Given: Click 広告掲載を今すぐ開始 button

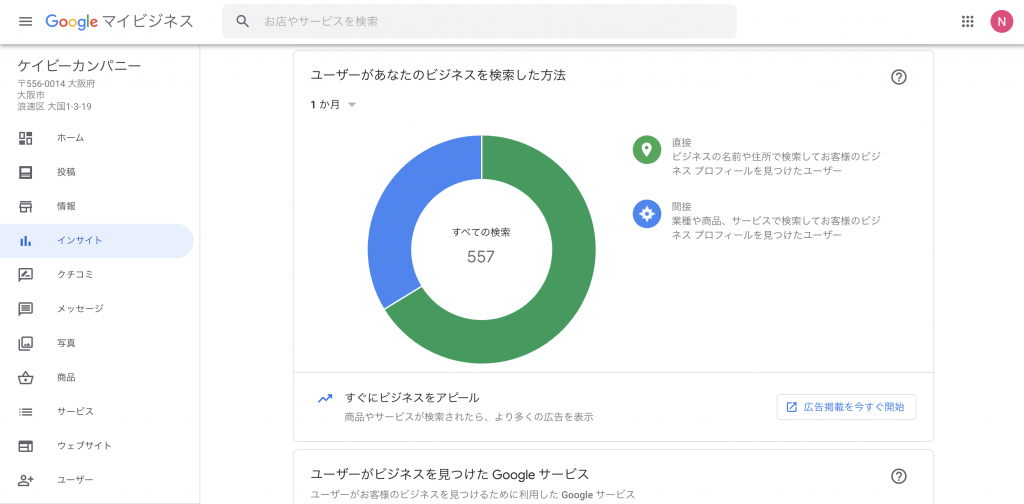Looking at the screenshot, I should (x=846, y=407).
